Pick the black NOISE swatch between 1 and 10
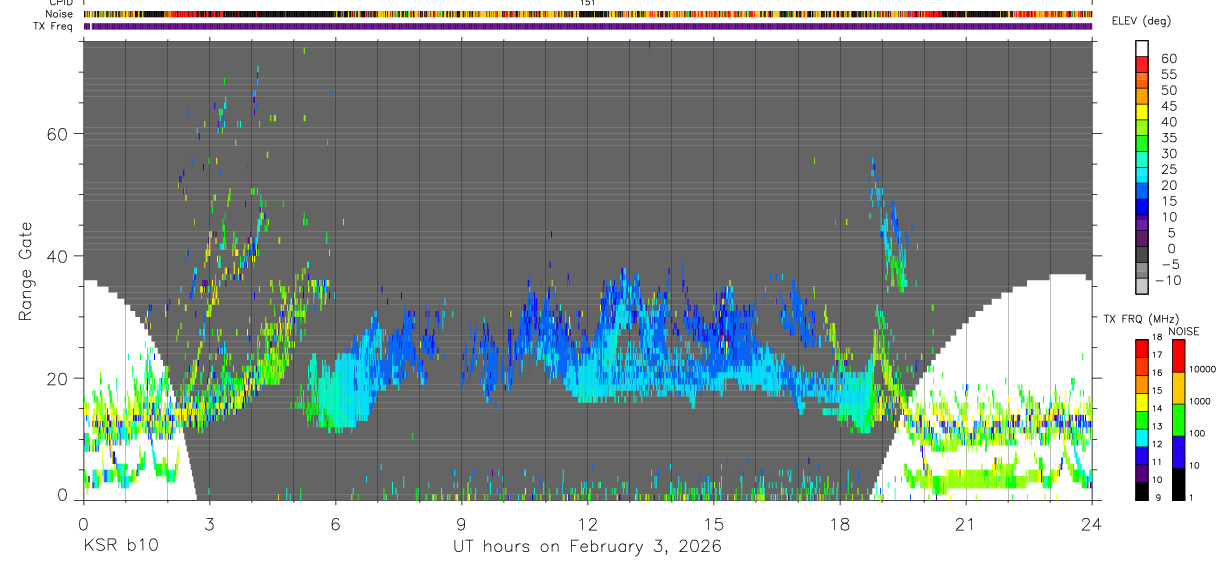 [1177, 483]
